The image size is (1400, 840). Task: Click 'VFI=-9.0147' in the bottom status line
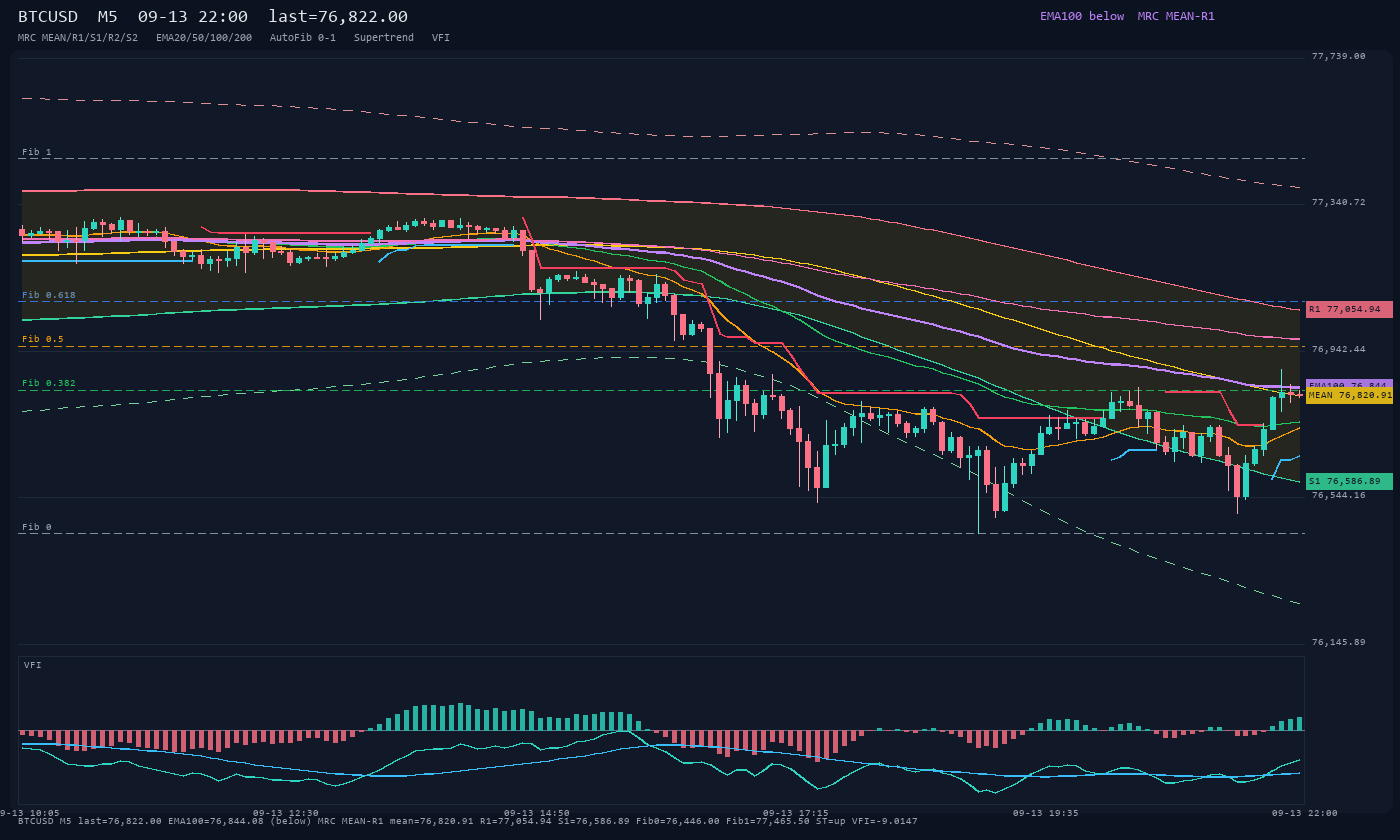tap(885, 821)
